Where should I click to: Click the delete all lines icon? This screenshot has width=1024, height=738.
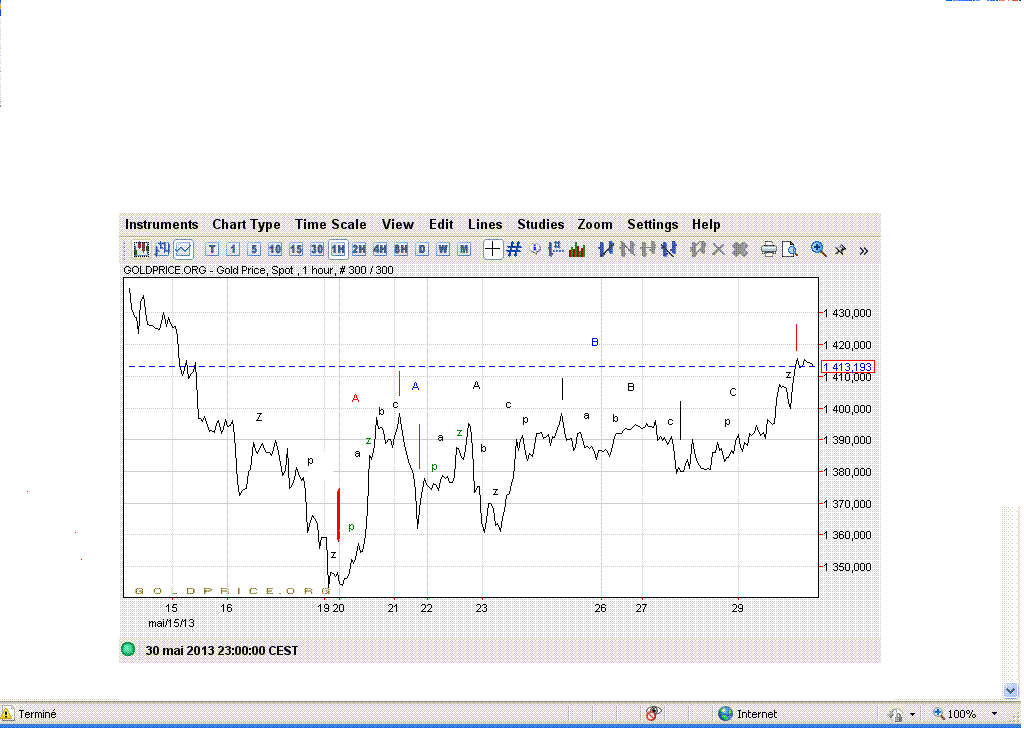tap(740, 249)
